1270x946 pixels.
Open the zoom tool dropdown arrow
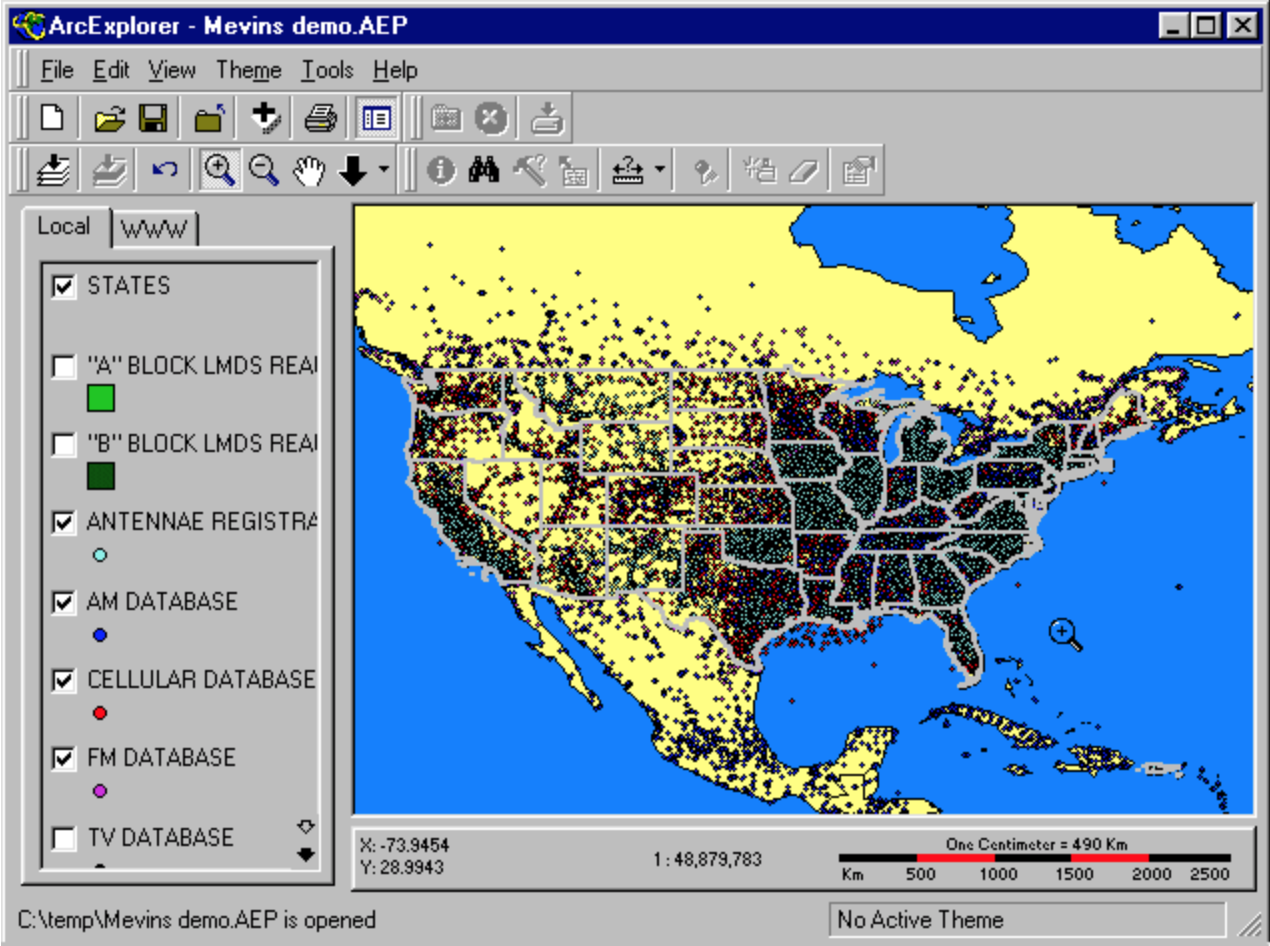coord(383,168)
